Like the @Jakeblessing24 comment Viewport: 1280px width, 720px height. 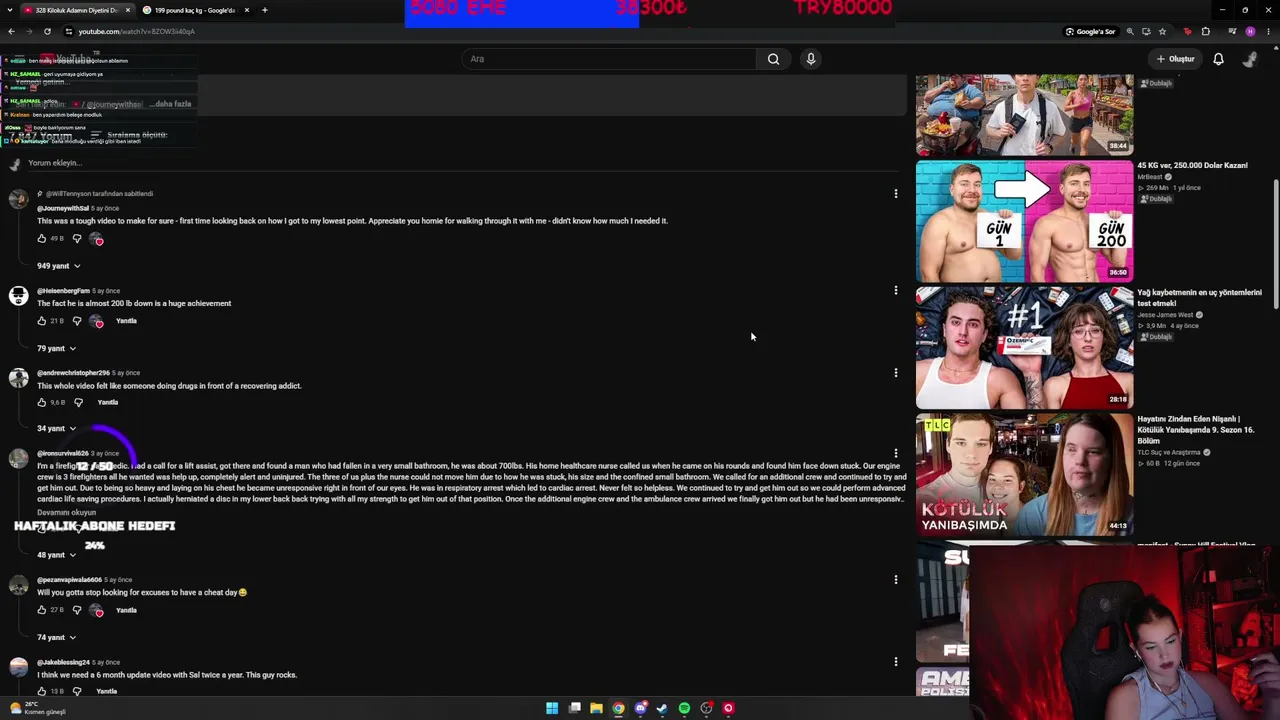41,691
